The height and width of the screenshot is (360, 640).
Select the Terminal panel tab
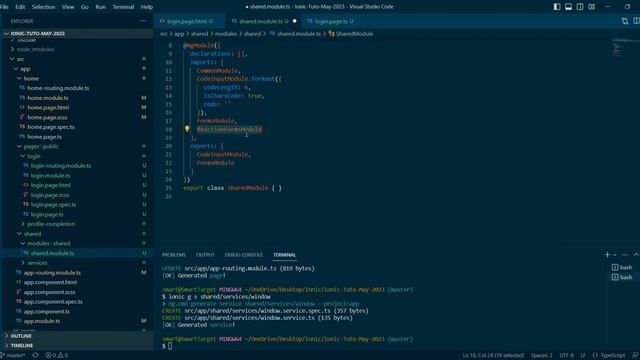pyautogui.click(x=284, y=255)
